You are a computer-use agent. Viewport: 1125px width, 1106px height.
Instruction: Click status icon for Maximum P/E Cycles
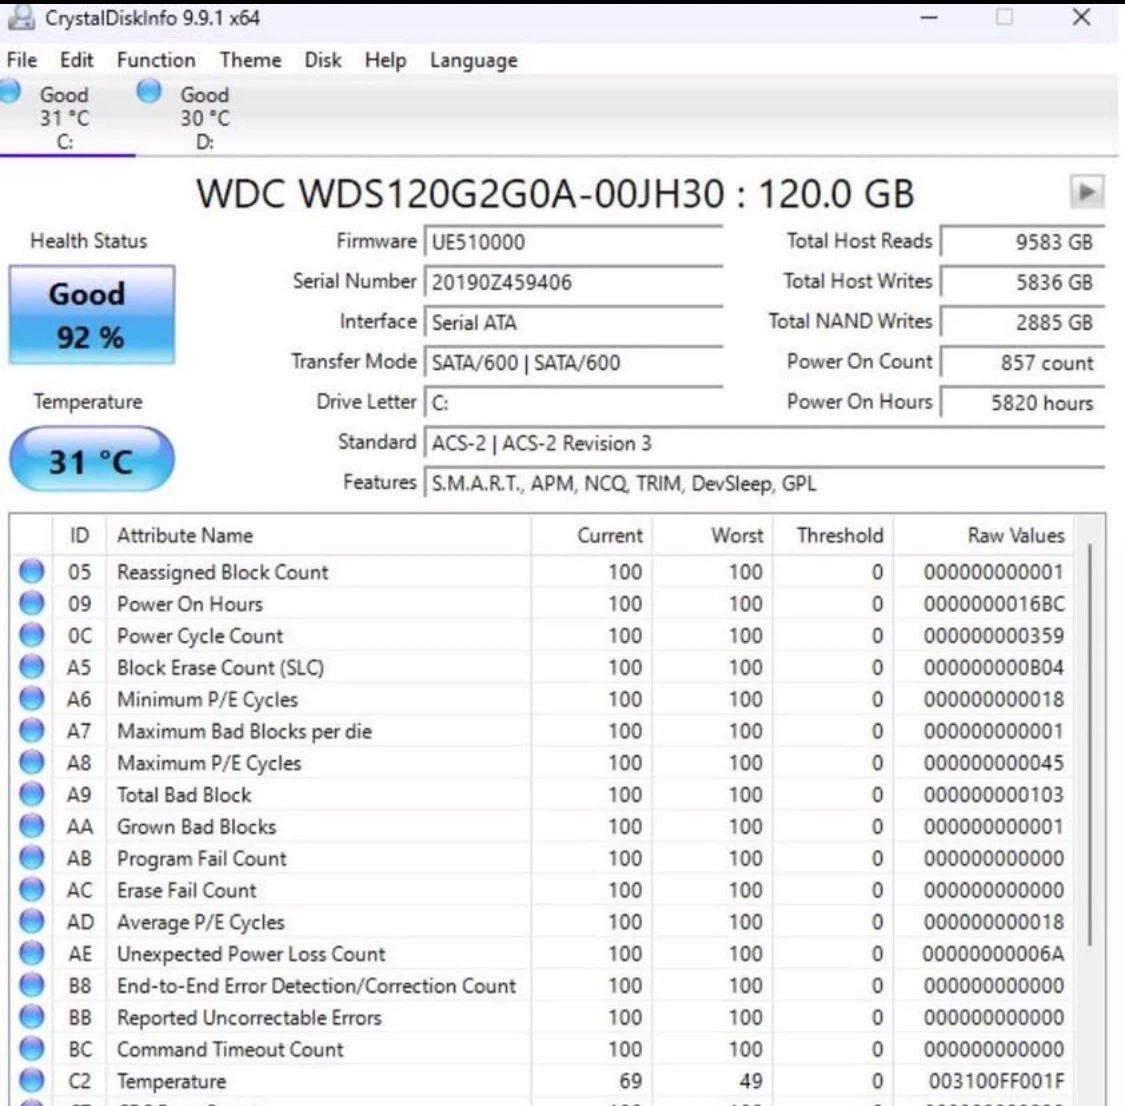(32, 762)
